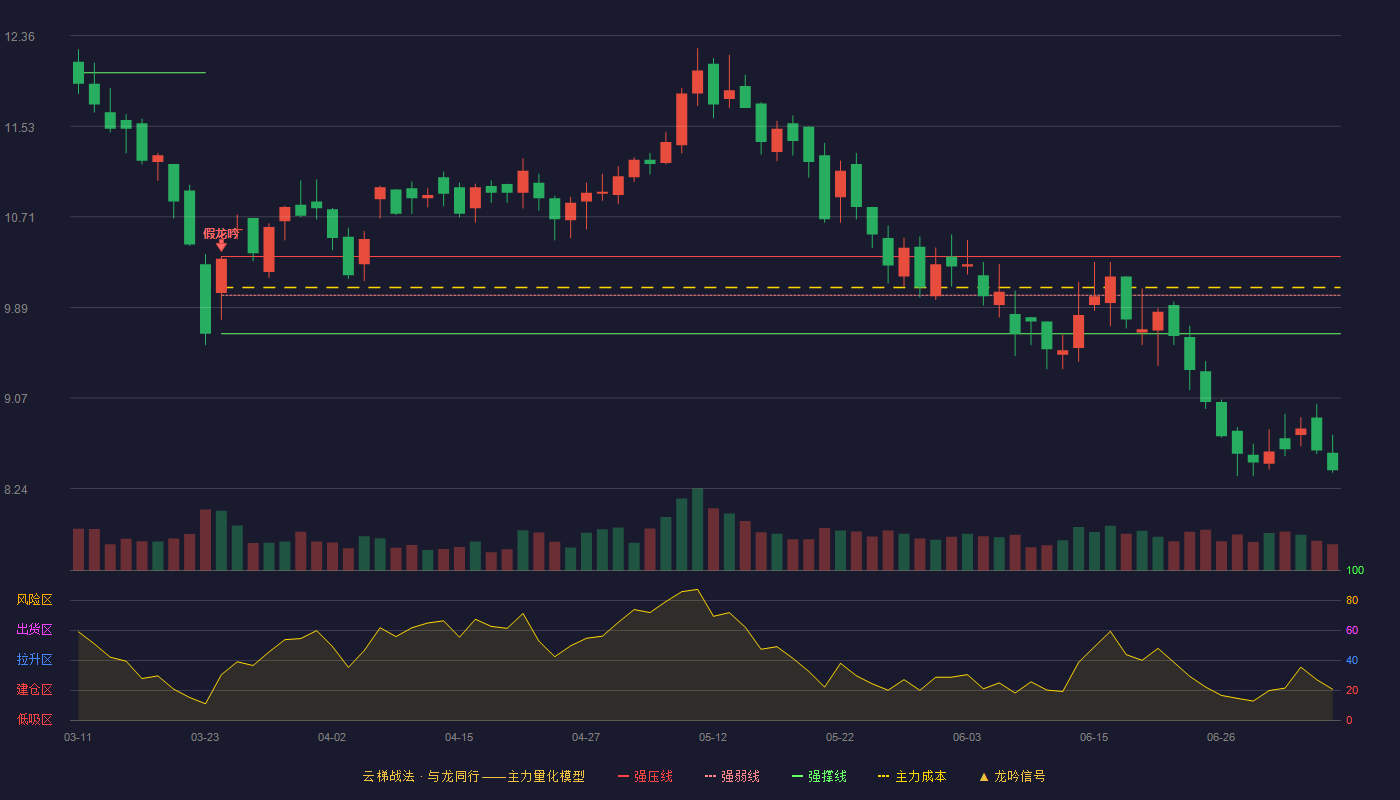The width and height of the screenshot is (1400, 800).
Task: Toggle the 强弱线 legend item
Action: pos(732,776)
